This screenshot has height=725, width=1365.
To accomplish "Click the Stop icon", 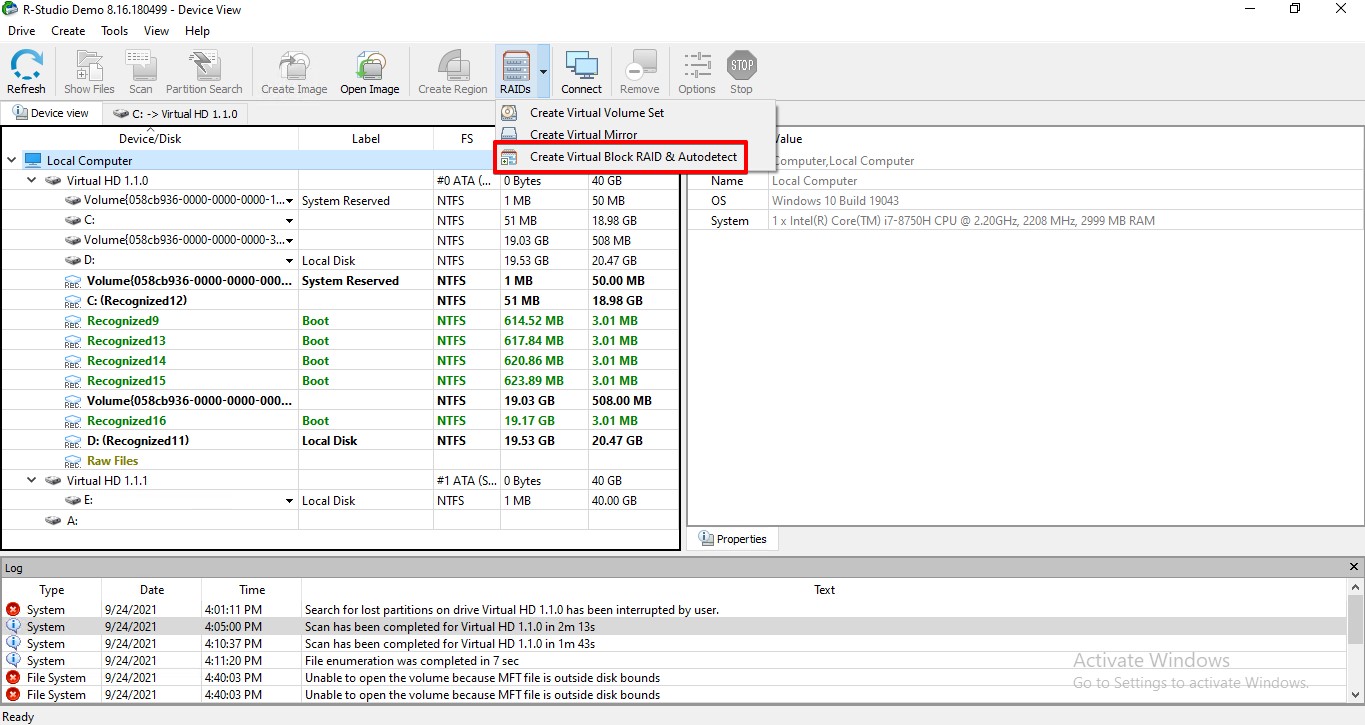I will click(x=741, y=70).
